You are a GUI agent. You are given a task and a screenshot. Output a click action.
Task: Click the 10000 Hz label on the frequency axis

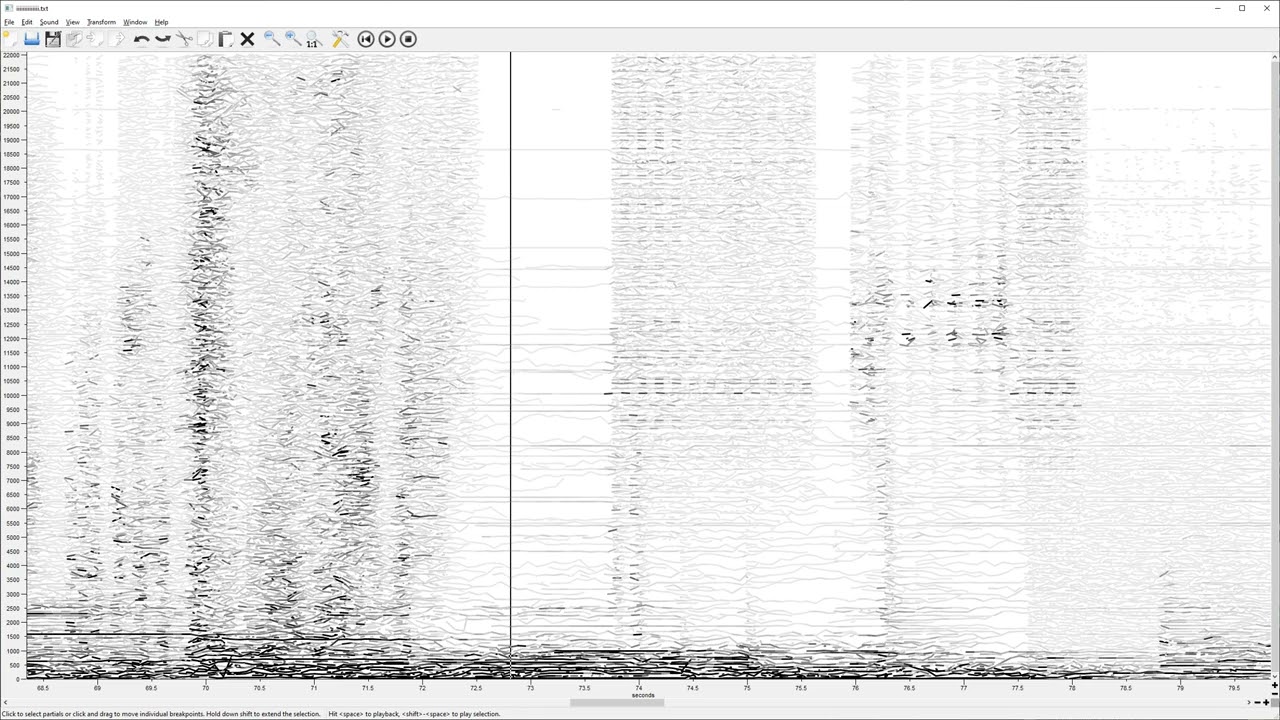click(11, 395)
